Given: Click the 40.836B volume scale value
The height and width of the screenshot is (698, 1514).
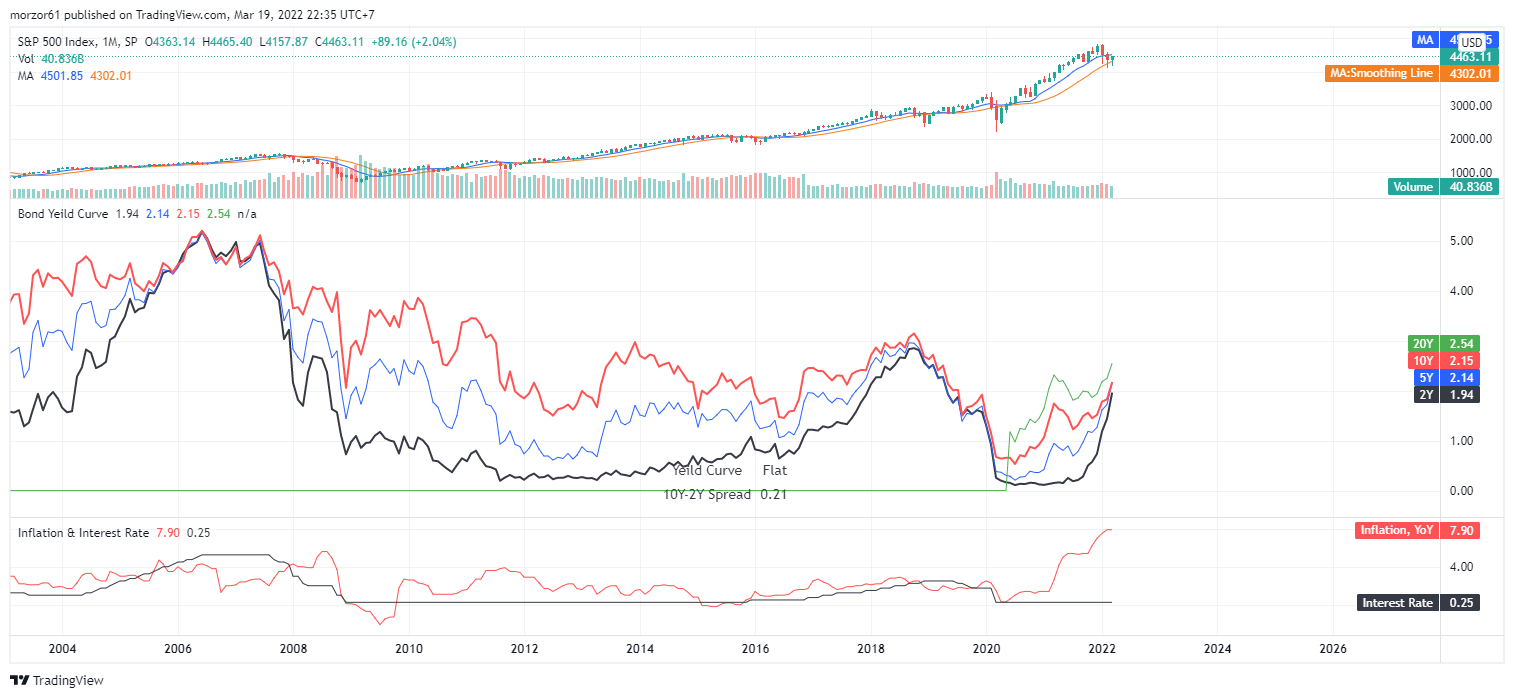Looking at the screenshot, I should 1470,186.
